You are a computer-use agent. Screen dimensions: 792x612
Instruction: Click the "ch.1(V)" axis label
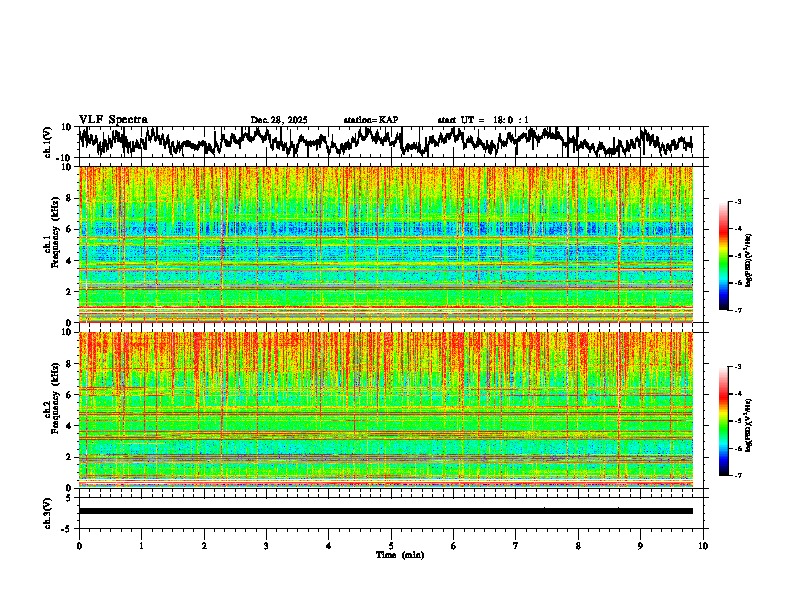(48, 142)
